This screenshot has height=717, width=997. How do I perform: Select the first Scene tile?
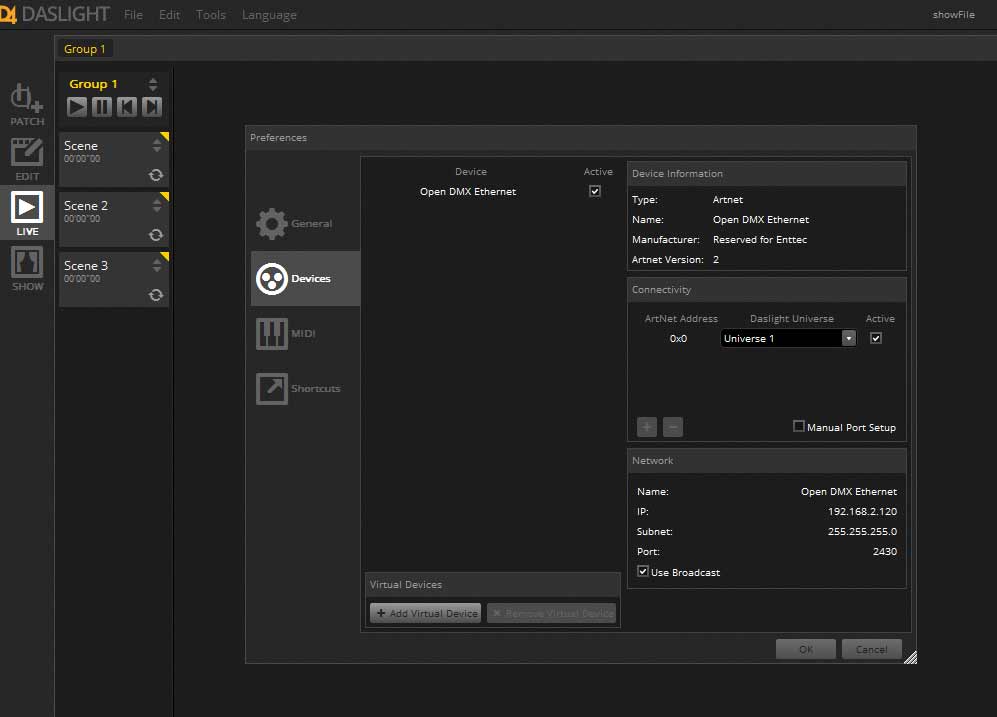[114, 160]
